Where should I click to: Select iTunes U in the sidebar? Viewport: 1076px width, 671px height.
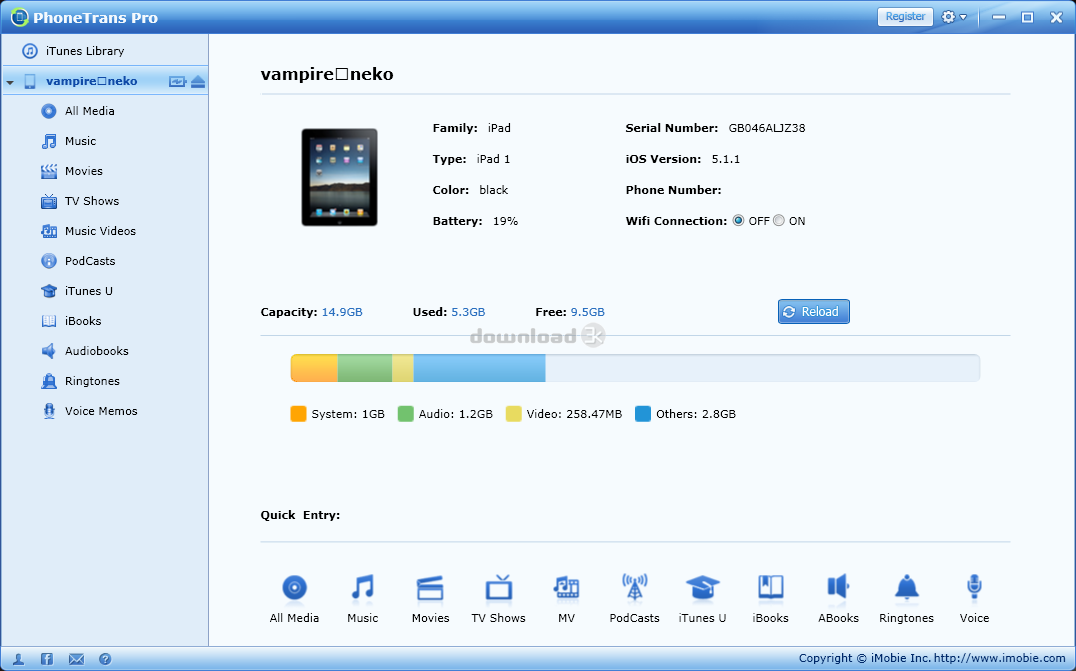(89, 291)
